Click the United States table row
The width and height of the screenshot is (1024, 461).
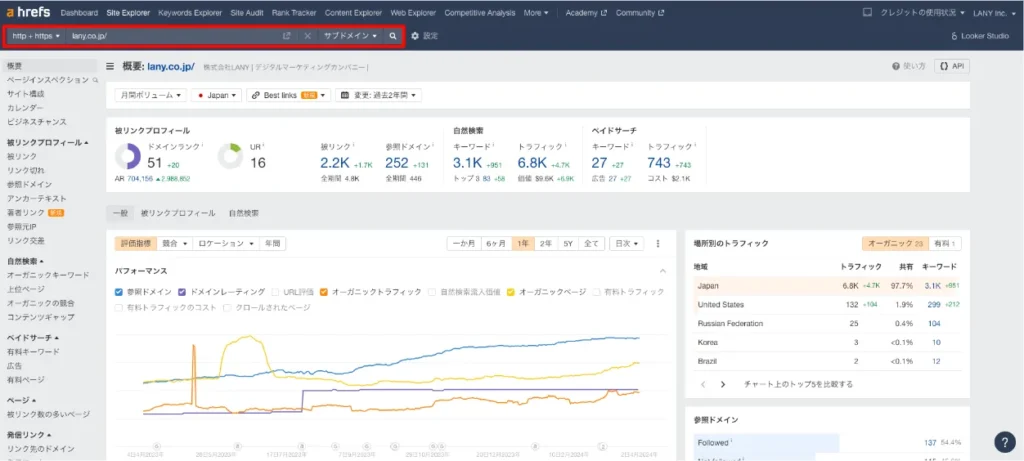tap(827, 304)
